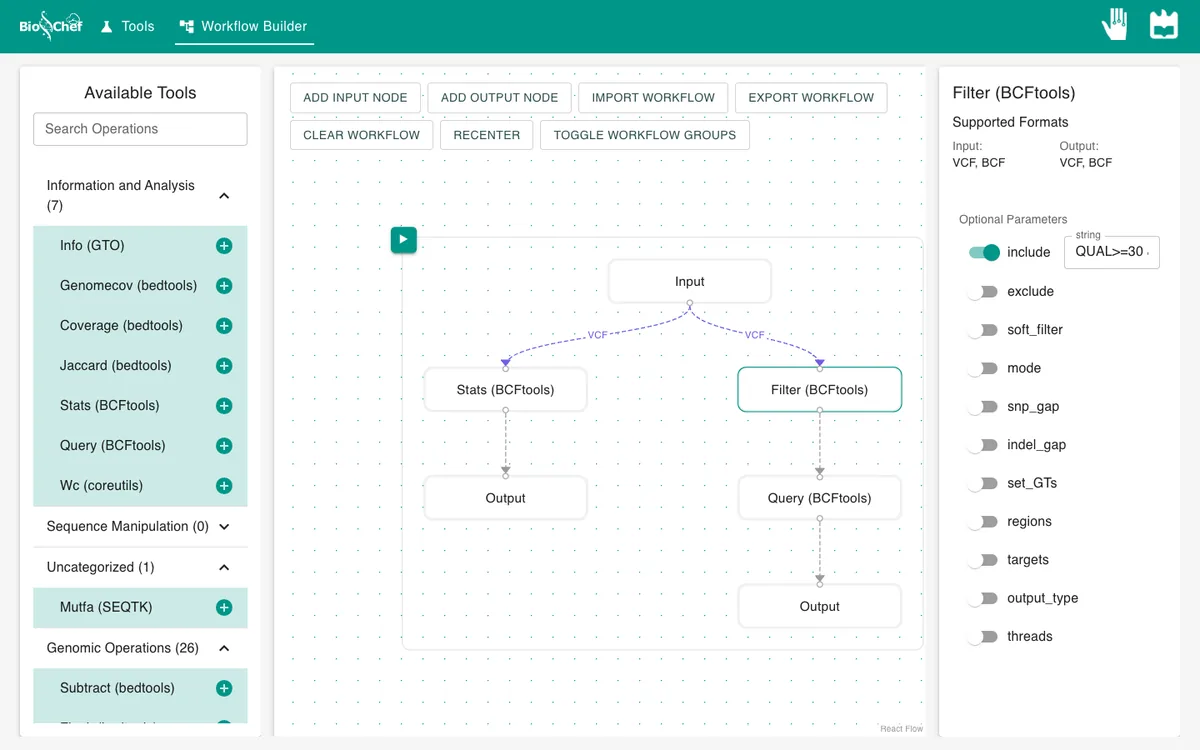This screenshot has height=750, width=1200.
Task: Turn on the mode parameter toggle
Action: (x=984, y=368)
